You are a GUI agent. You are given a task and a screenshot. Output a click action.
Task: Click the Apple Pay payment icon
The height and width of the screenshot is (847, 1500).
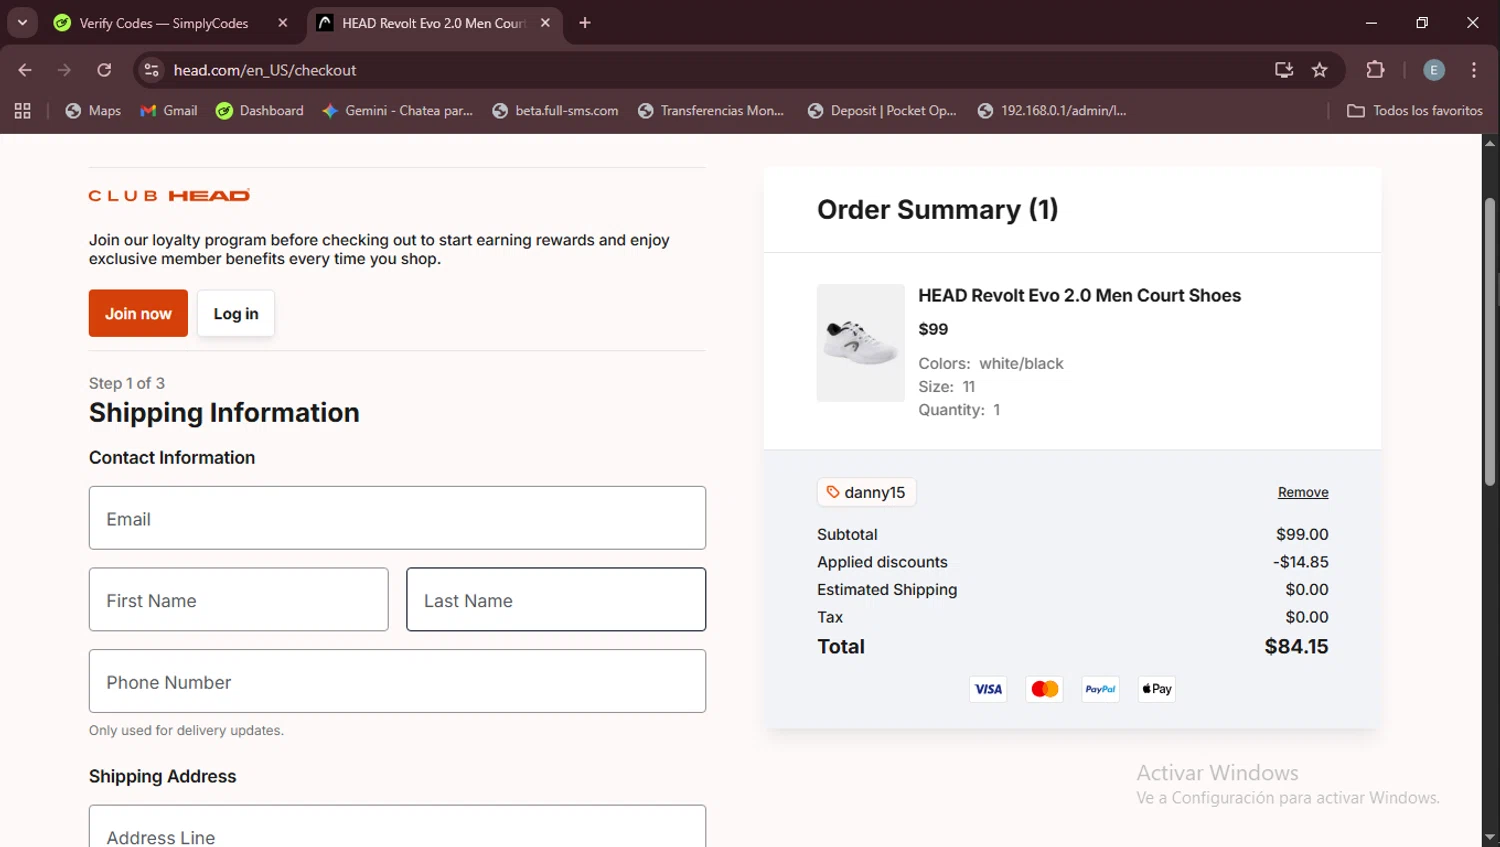pyautogui.click(x=1157, y=689)
